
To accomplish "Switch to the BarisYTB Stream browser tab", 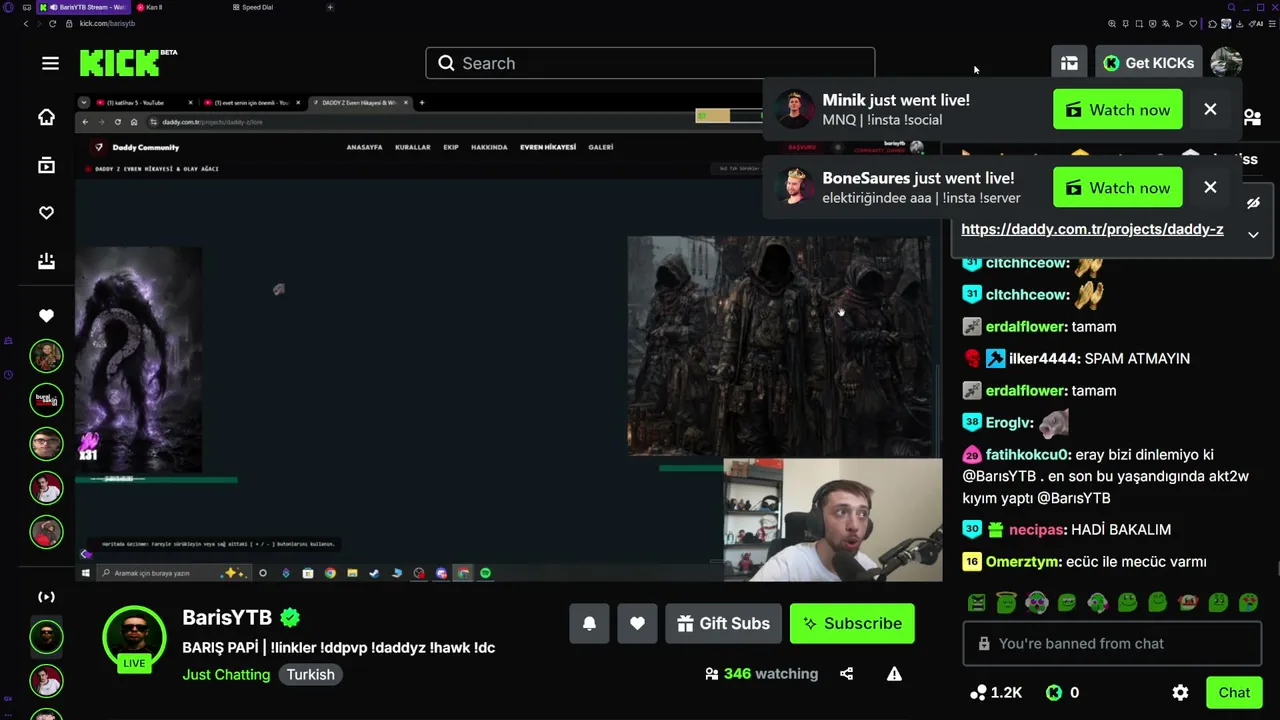I will [x=83, y=7].
